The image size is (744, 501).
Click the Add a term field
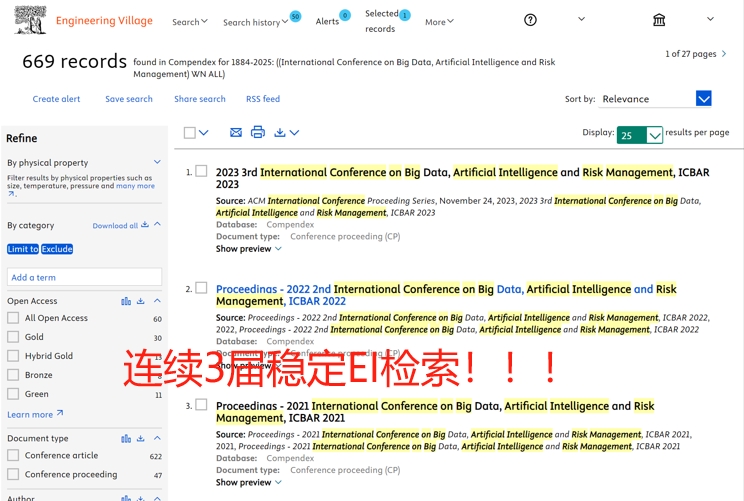[84, 277]
